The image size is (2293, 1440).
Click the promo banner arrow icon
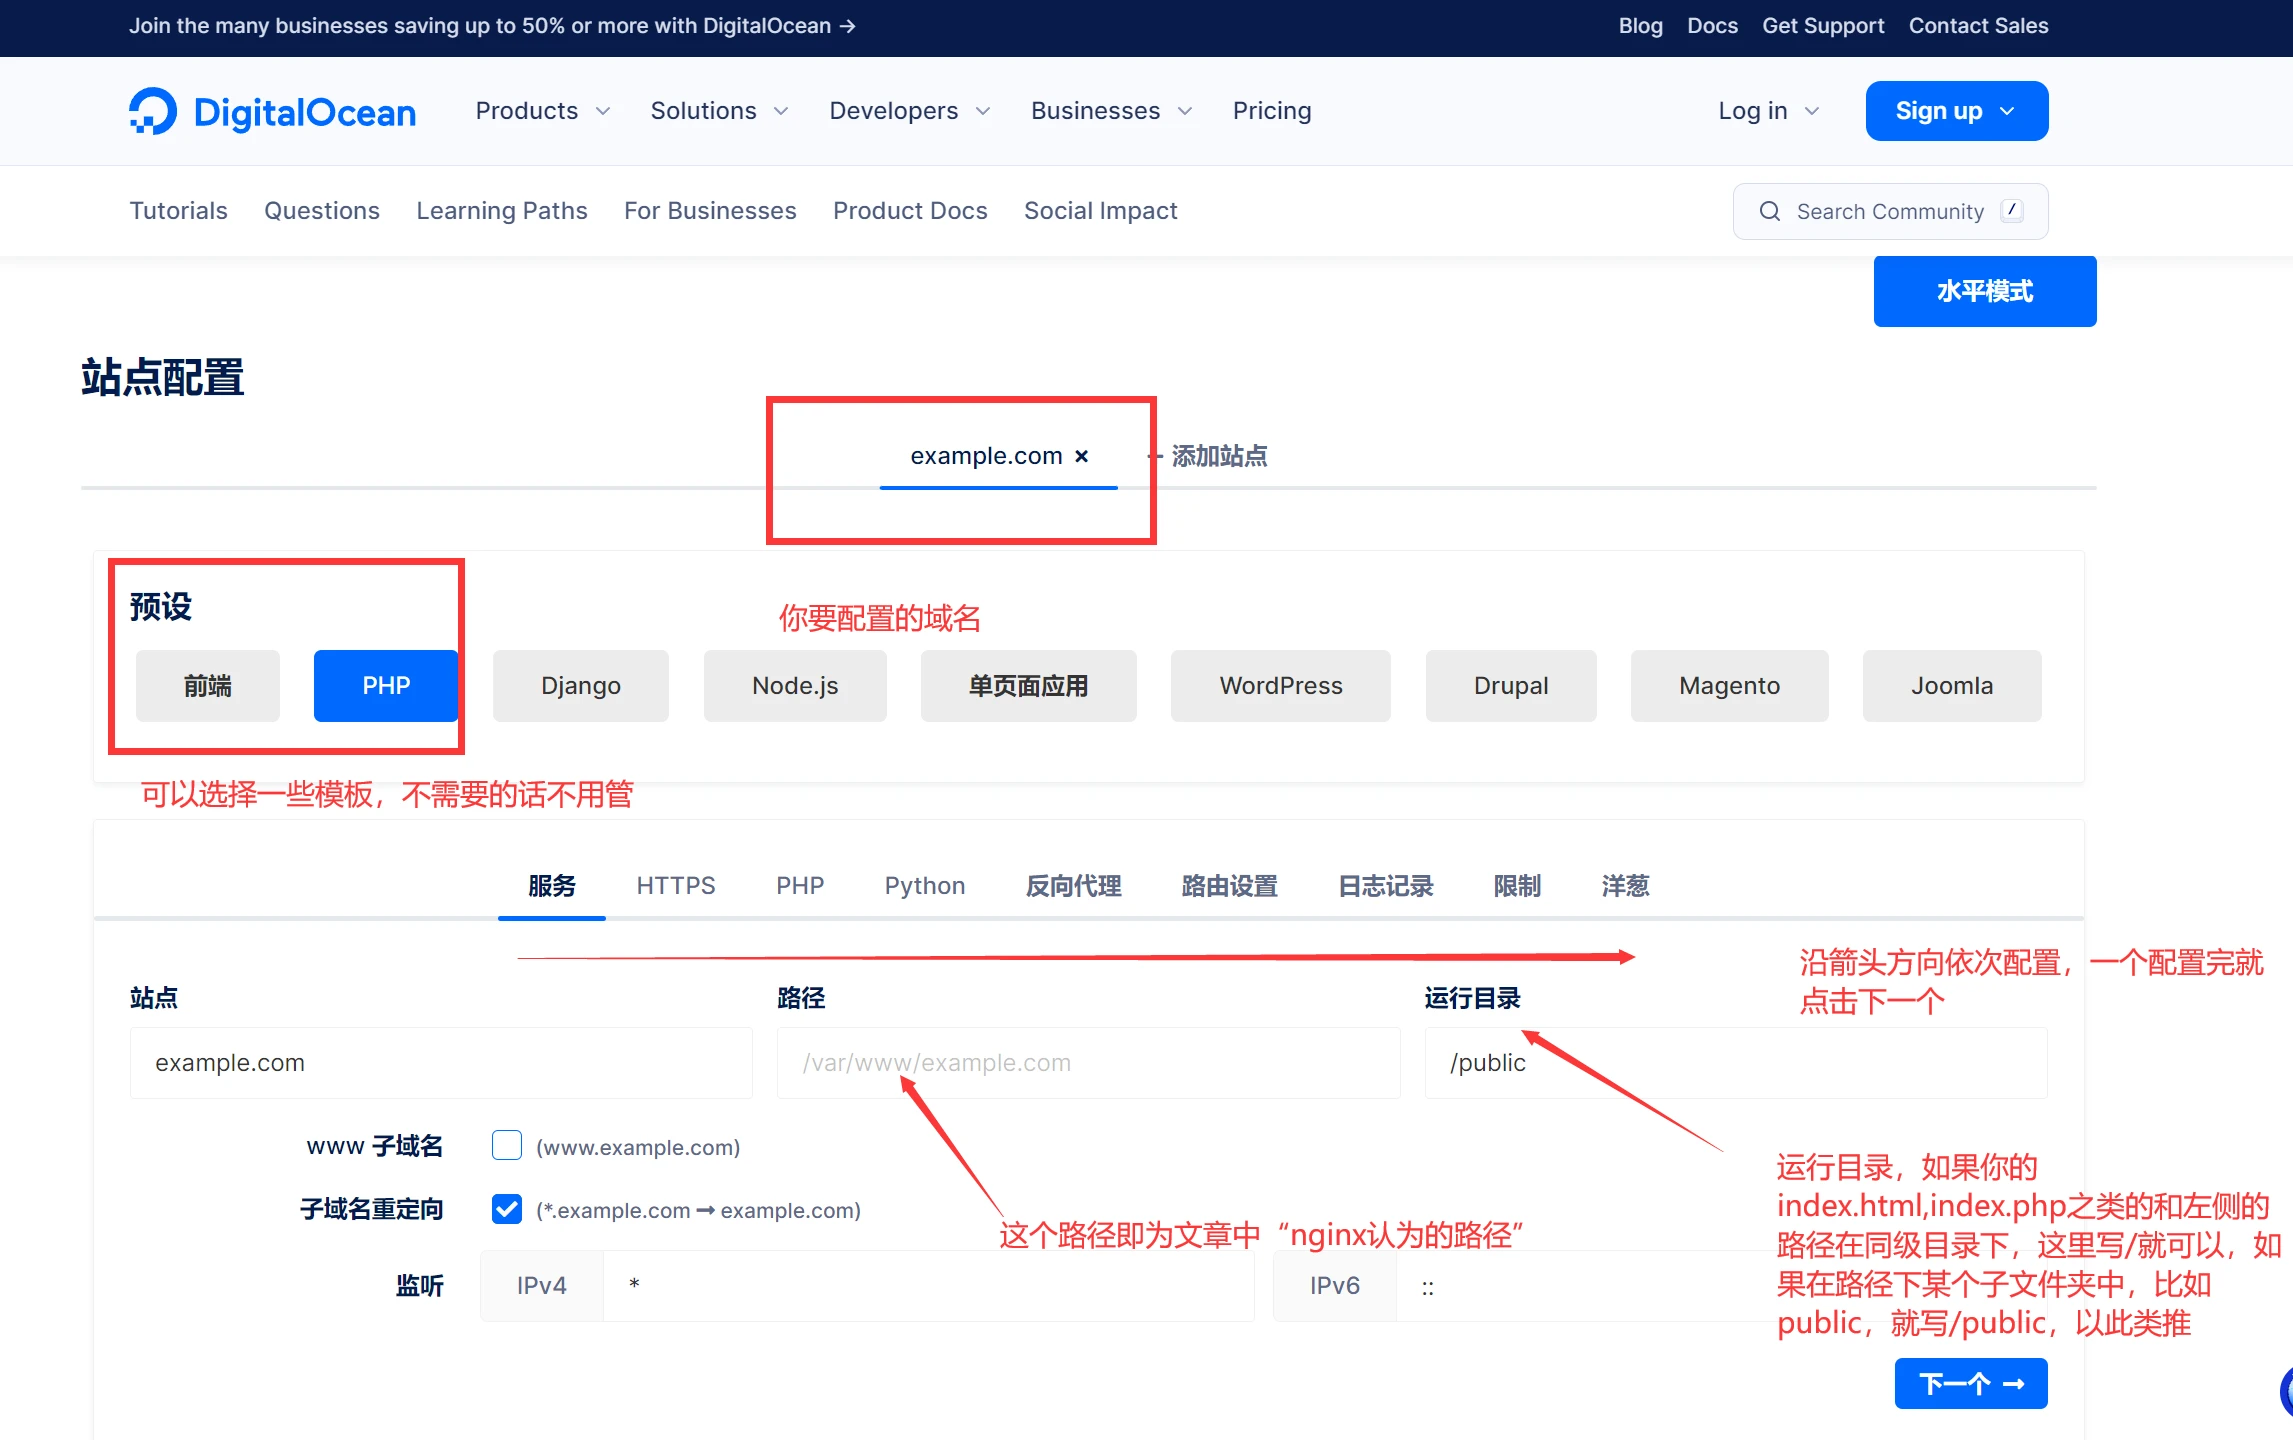[x=848, y=26]
